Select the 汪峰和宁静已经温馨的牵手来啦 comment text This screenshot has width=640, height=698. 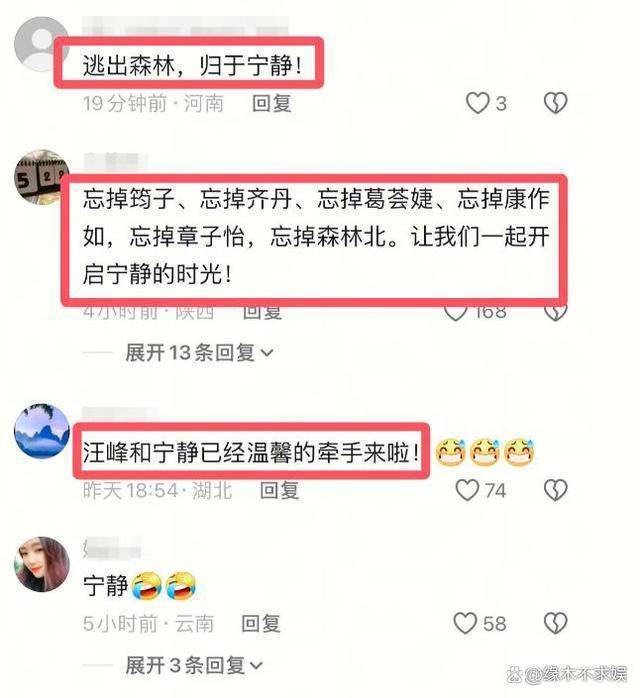251,453
